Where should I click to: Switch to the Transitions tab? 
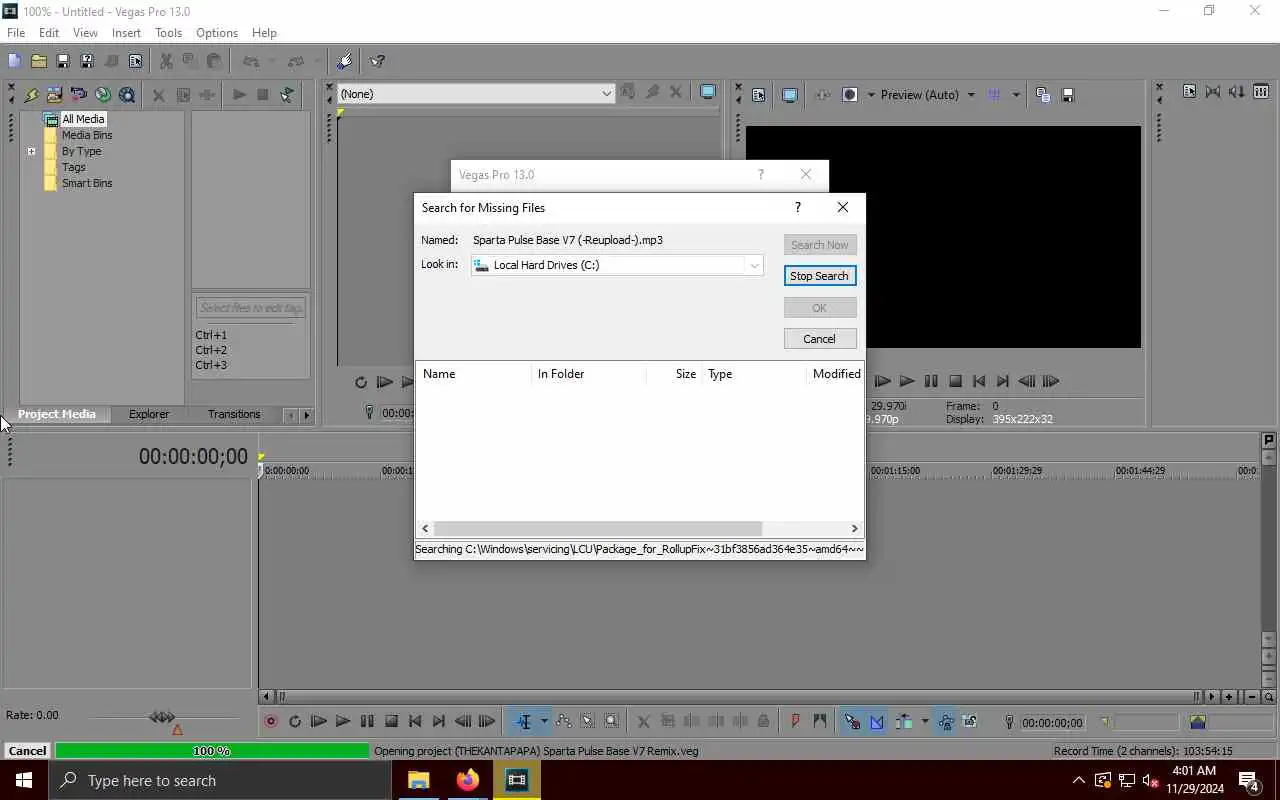[x=234, y=414]
